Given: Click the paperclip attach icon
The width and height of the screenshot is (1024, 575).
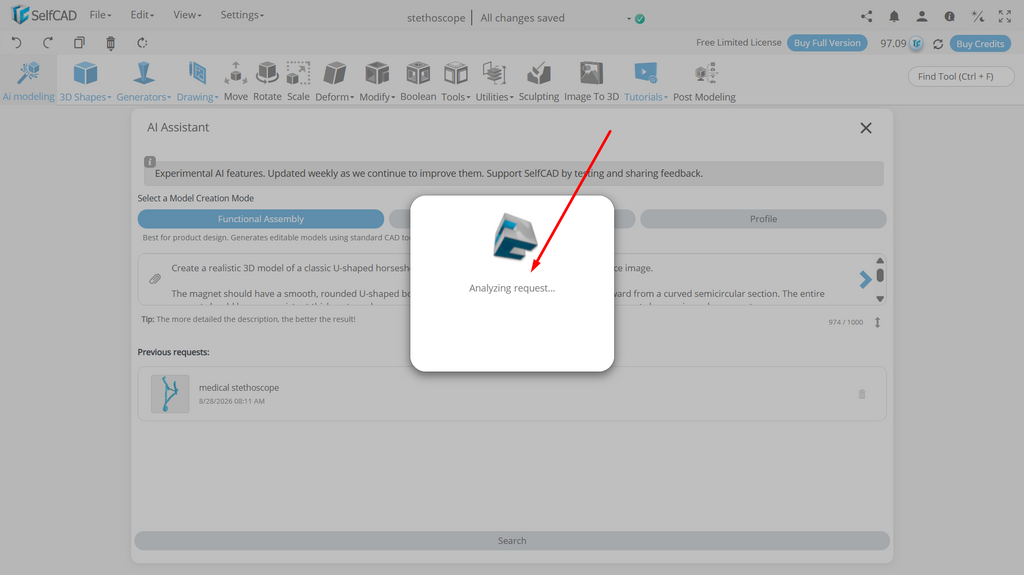Looking at the screenshot, I should click(x=155, y=279).
